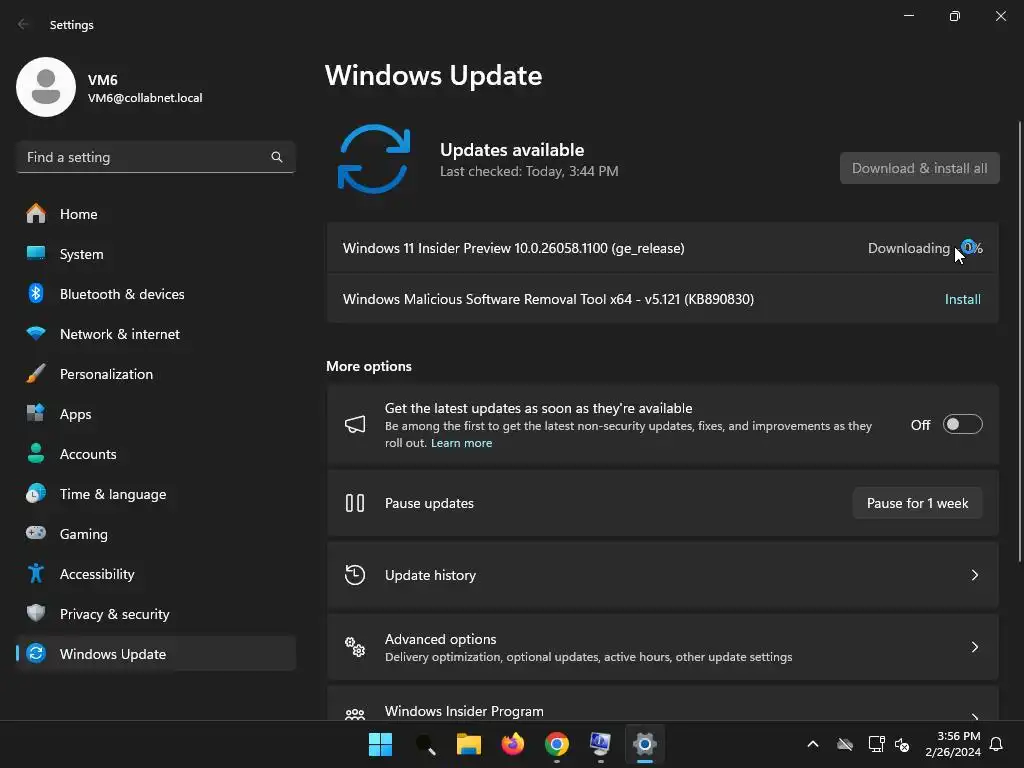This screenshot has height=768, width=1024.
Task: Click the Downloading progress indicator
Action: [x=925, y=248]
